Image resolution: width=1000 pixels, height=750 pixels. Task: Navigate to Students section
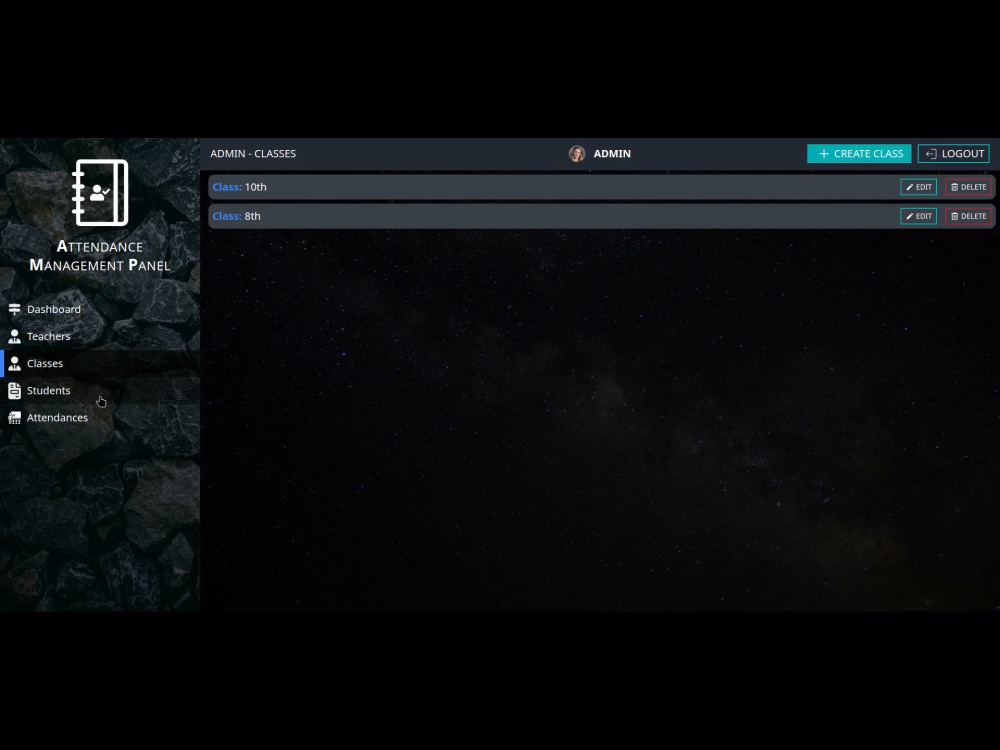(x=100, y=390)
